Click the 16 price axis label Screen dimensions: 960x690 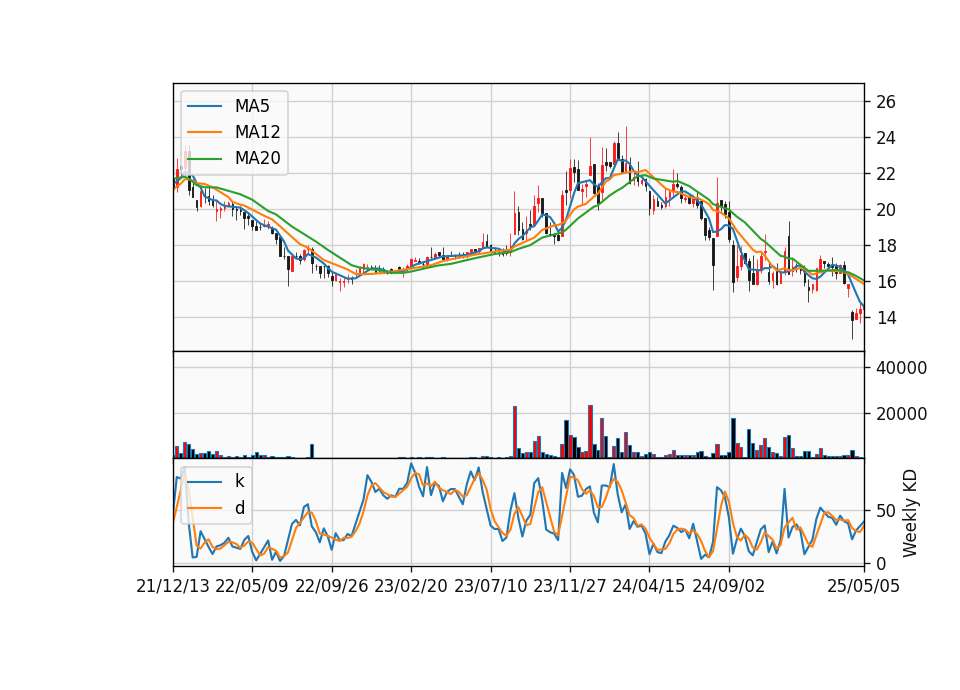(x=886, y=282)
